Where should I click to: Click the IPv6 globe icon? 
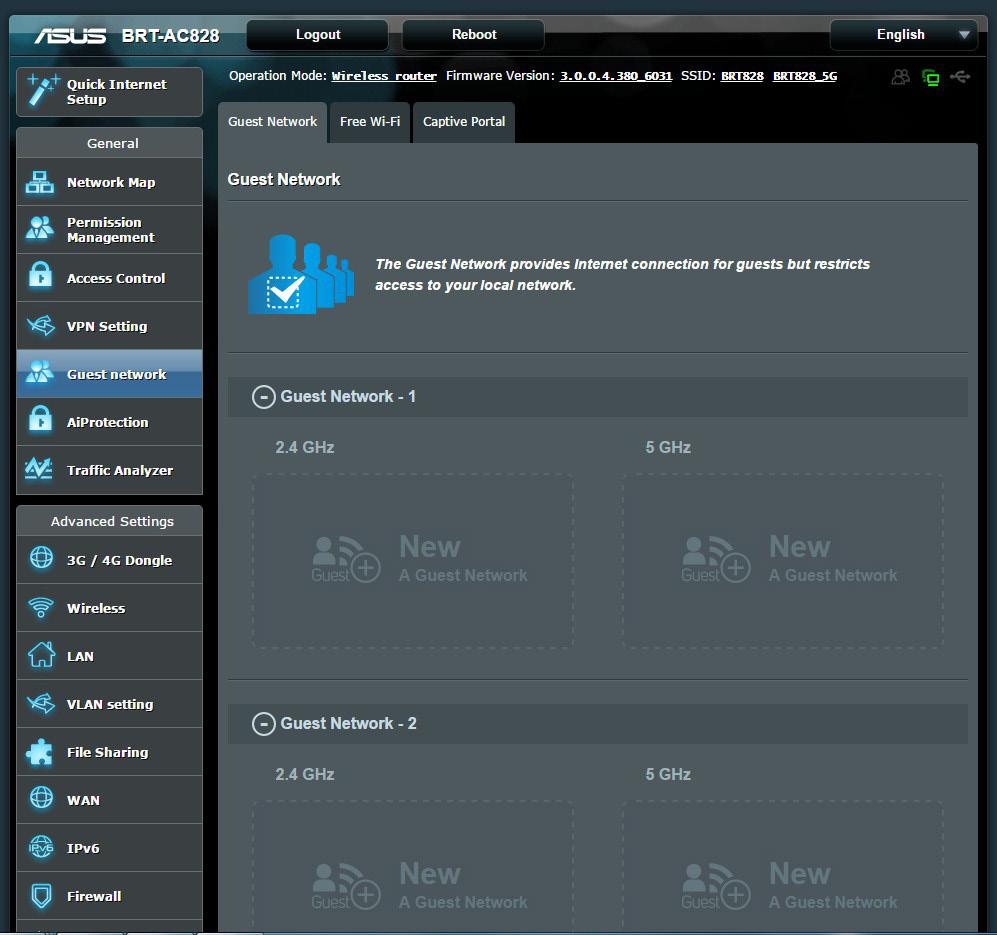coord(41,847)
